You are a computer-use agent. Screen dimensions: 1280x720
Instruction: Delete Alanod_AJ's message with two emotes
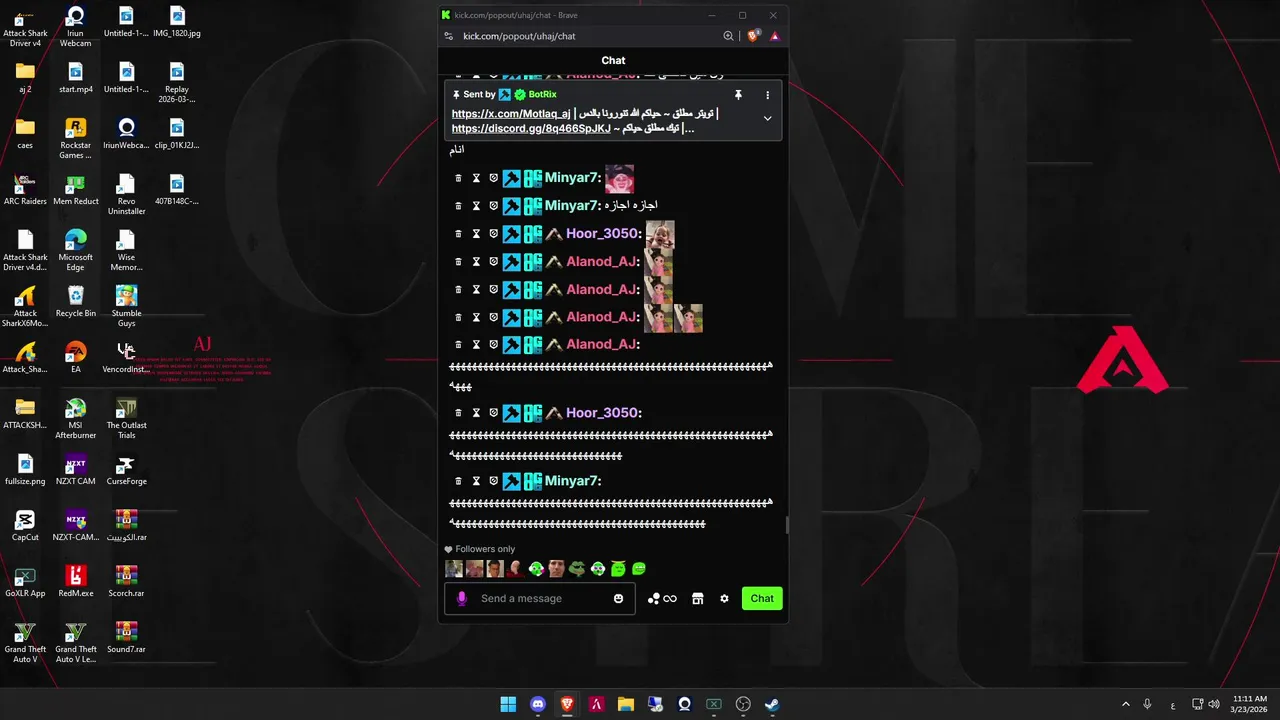click(x=459, y=317)
